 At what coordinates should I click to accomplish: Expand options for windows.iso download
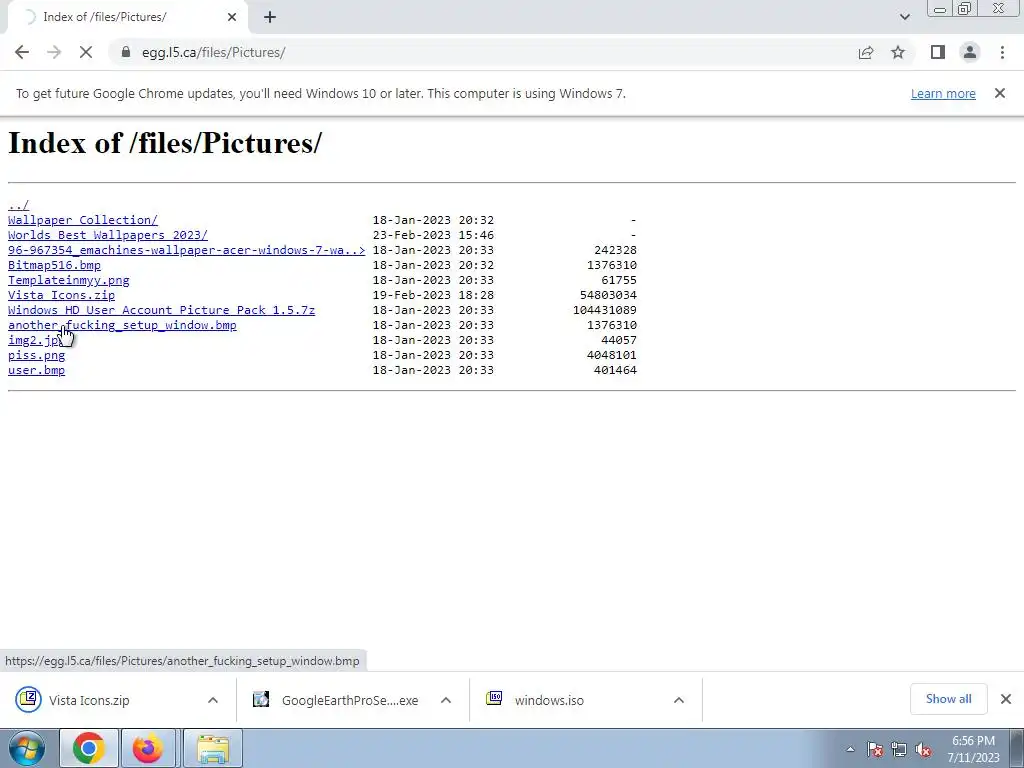[x=679, y=700]
